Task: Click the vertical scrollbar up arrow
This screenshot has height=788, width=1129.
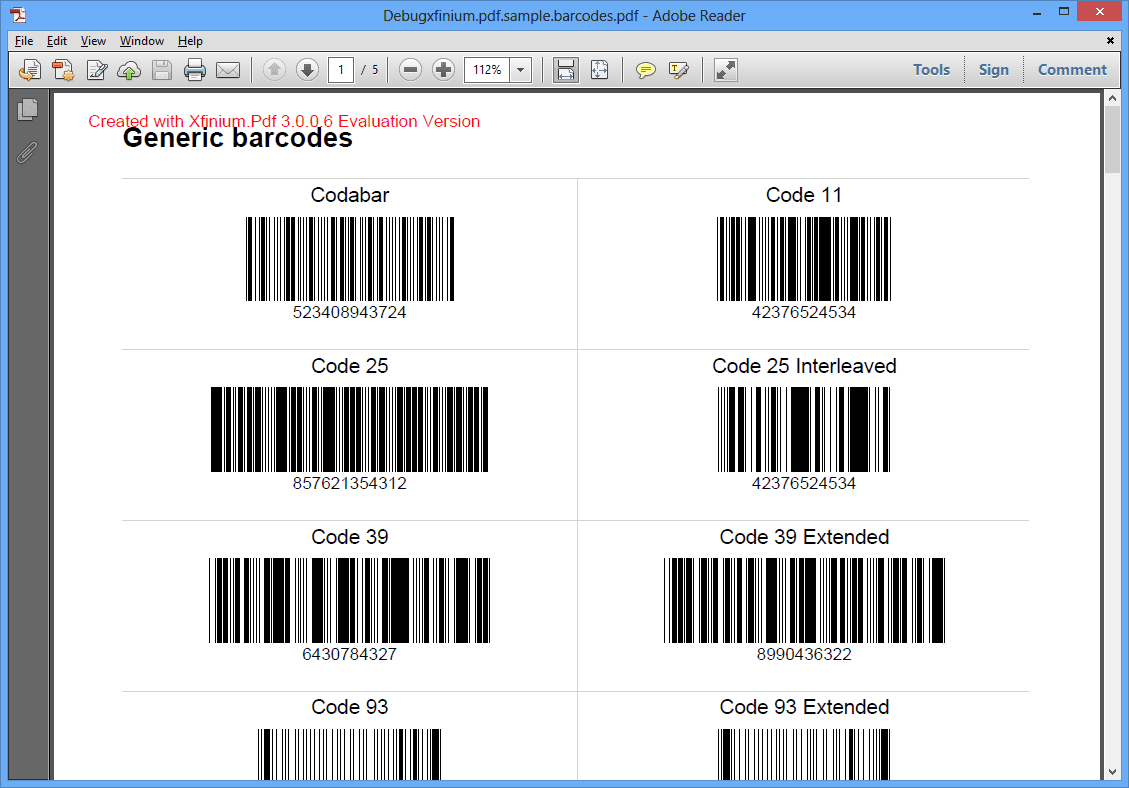Action: [1112, 98]
